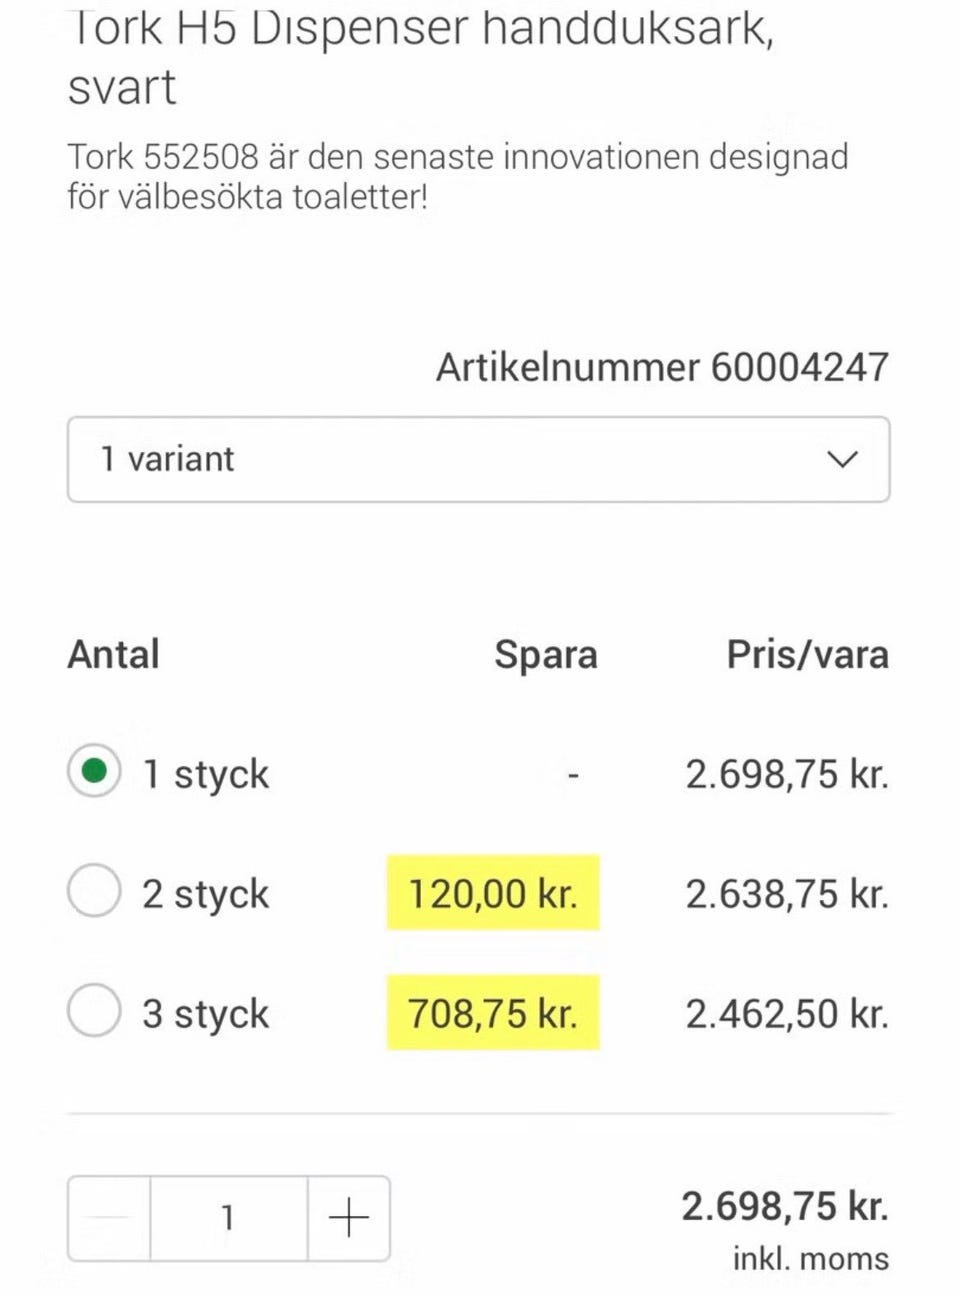The image size is (960, 1296).
Task: Click the "2 styck" option label
Action: (x=206, y=893)
